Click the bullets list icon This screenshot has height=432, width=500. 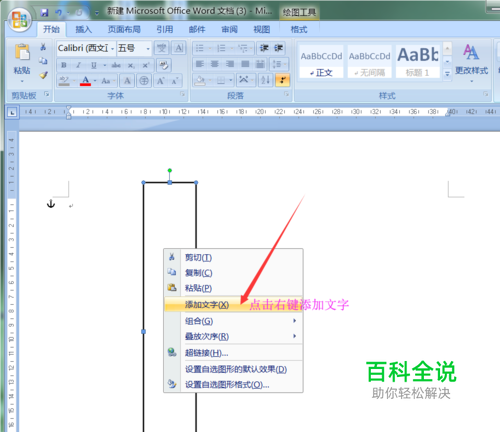tap(200, 48)
